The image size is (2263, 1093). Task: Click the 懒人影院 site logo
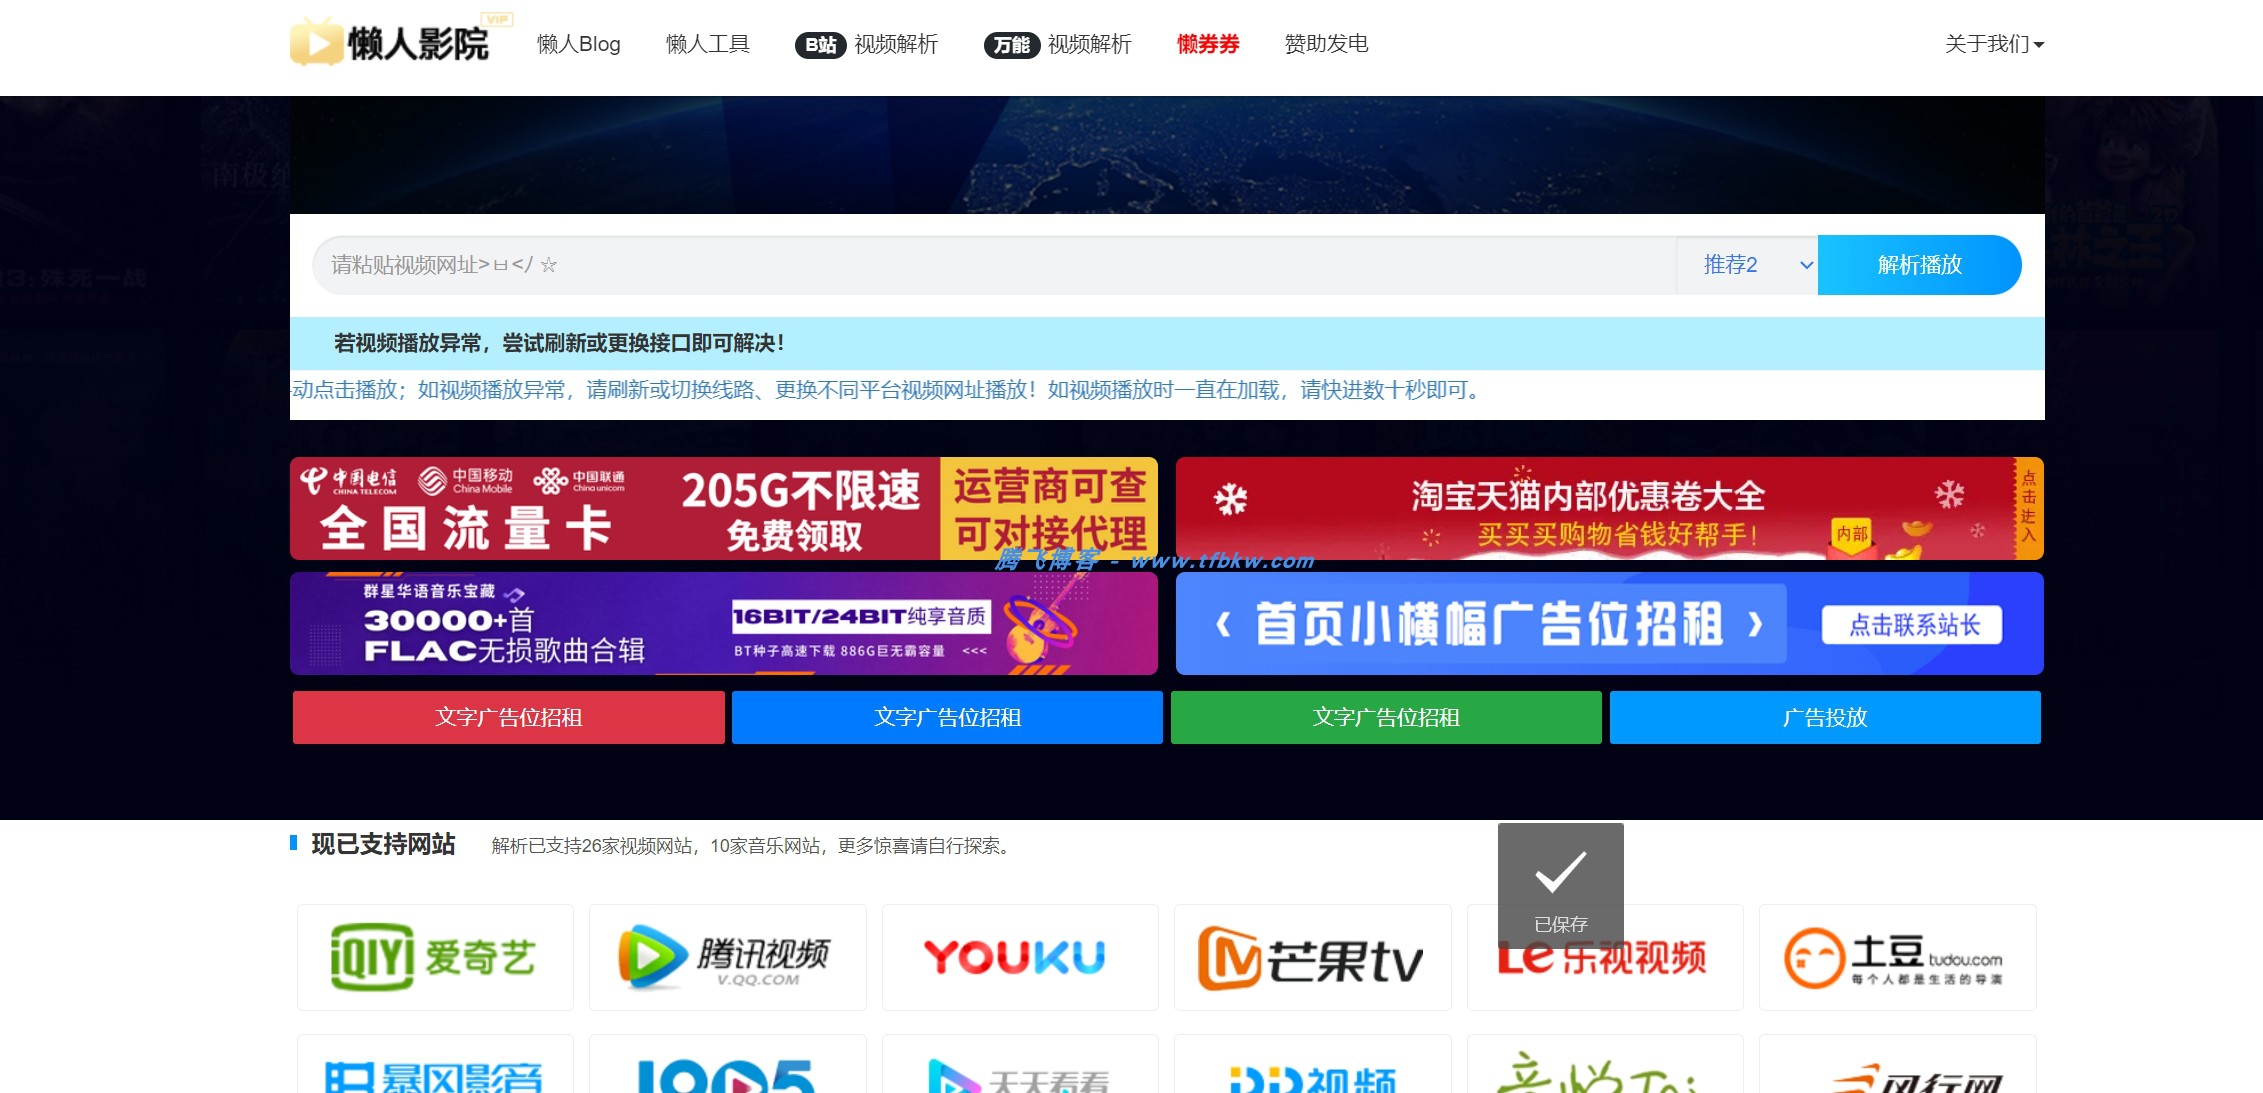pyautogui.click(x=393, y=45)
